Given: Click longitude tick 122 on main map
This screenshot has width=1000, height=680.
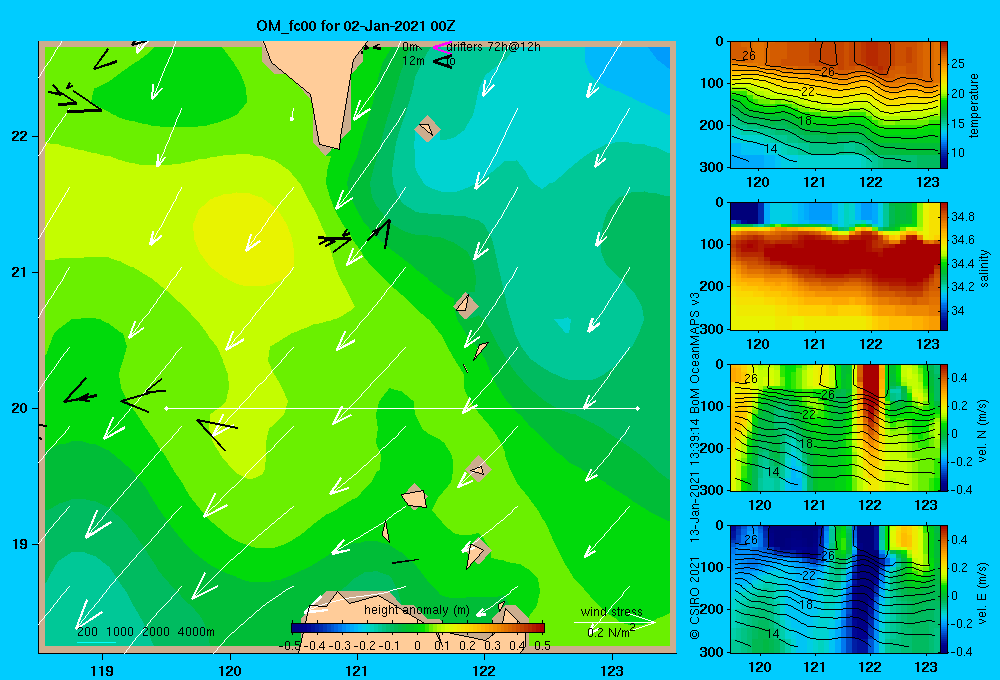Looking at the screenshot, I should pos(485,670).
